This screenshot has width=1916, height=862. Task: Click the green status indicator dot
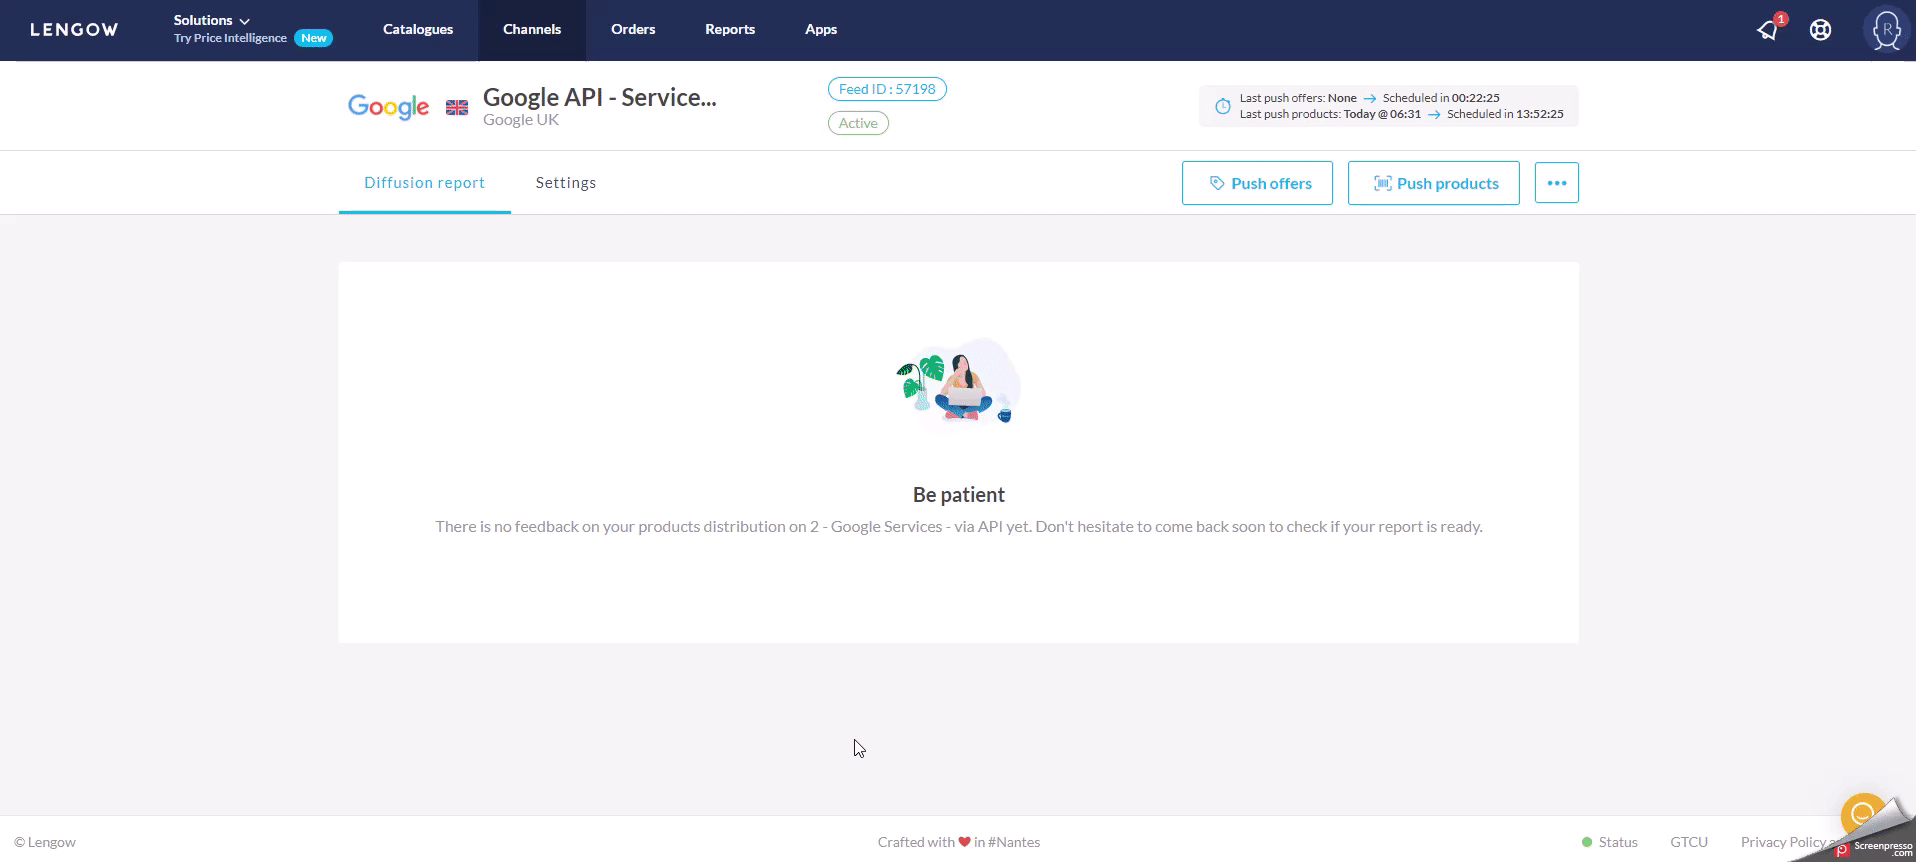(1587, 842)
